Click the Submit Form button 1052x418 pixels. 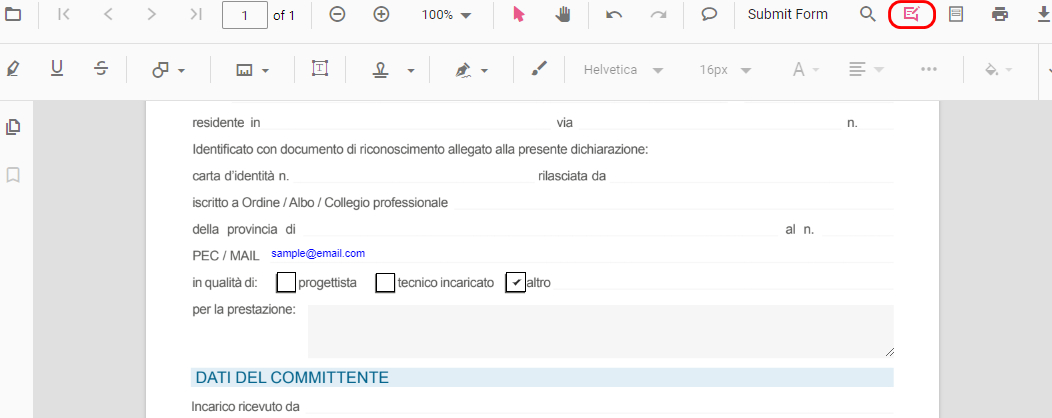click(x=788, y=14)
